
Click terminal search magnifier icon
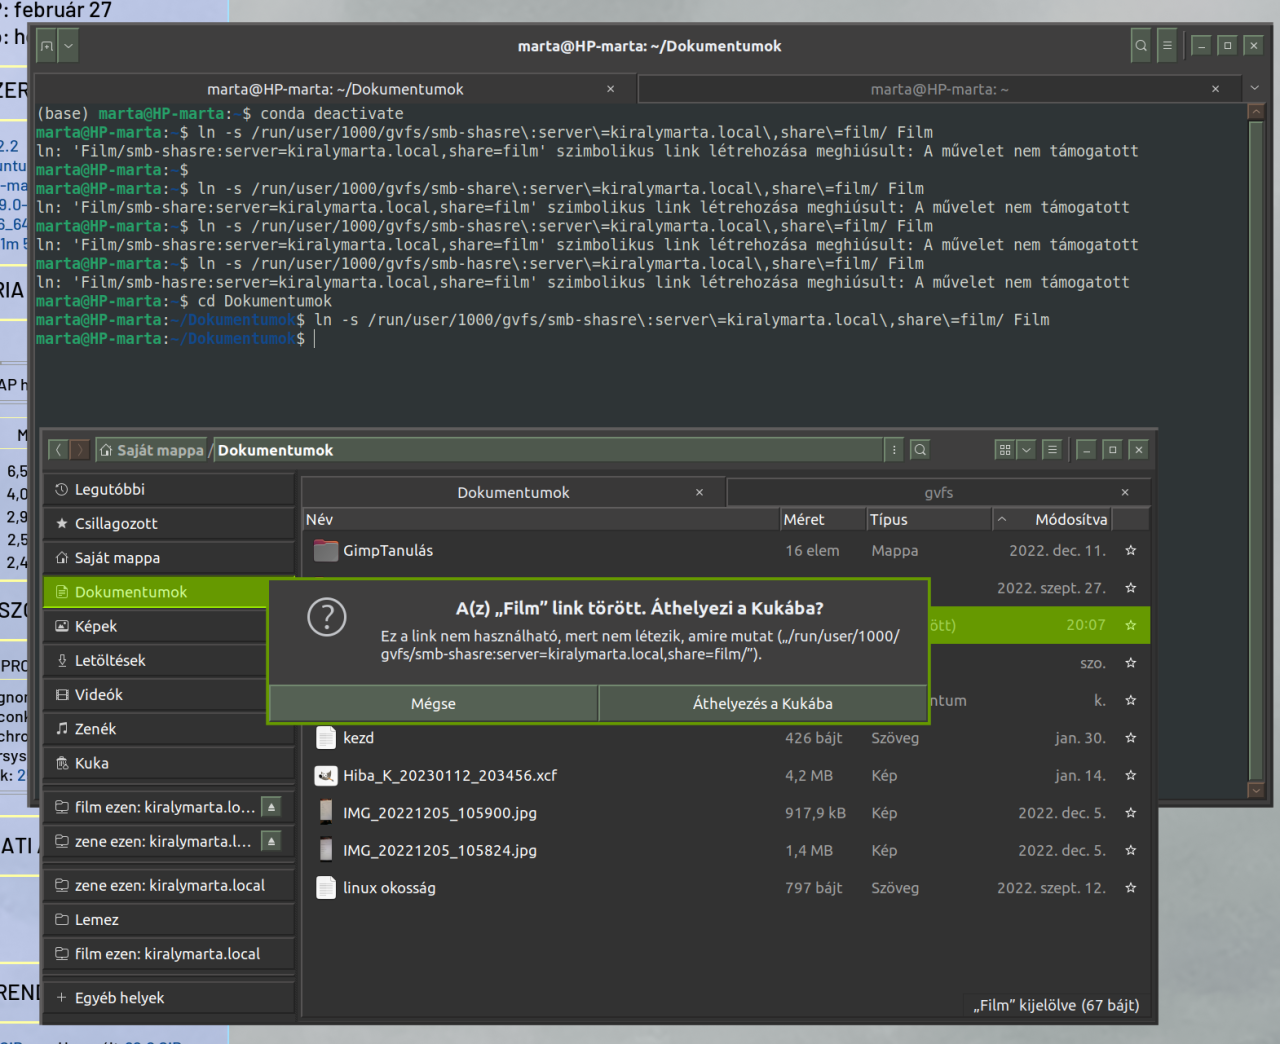tap(1141, 46)
